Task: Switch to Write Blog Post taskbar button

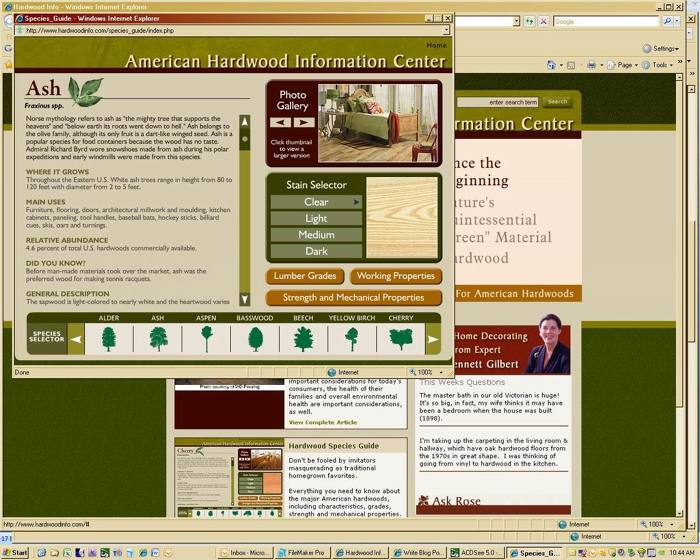Action: pyautogui.click(x=418, y=553)
